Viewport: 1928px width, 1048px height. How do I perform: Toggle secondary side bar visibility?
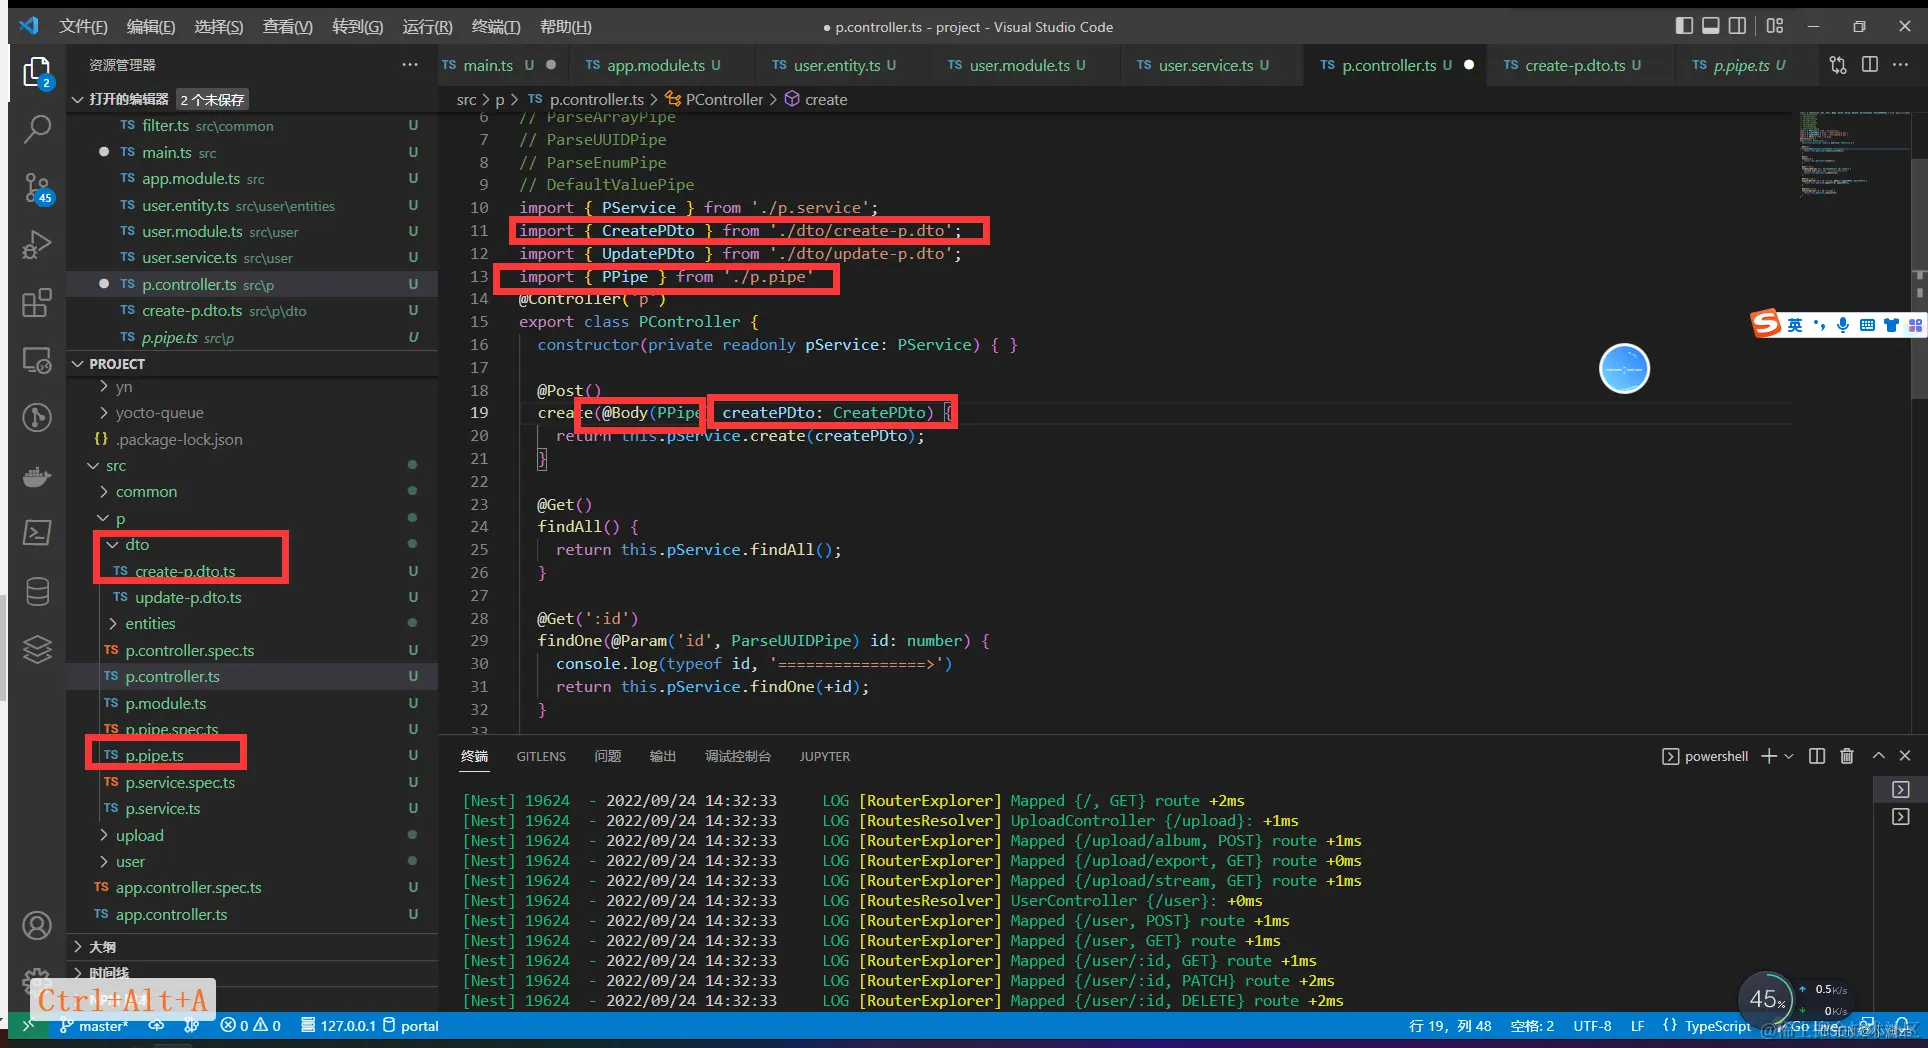[x=1738, y=26]
